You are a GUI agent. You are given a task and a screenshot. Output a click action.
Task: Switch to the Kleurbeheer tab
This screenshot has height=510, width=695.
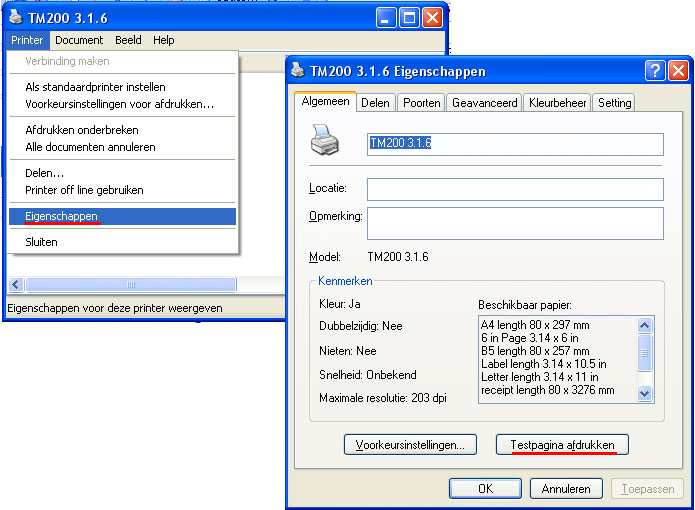pyautogui.click(x=557, y=103)
